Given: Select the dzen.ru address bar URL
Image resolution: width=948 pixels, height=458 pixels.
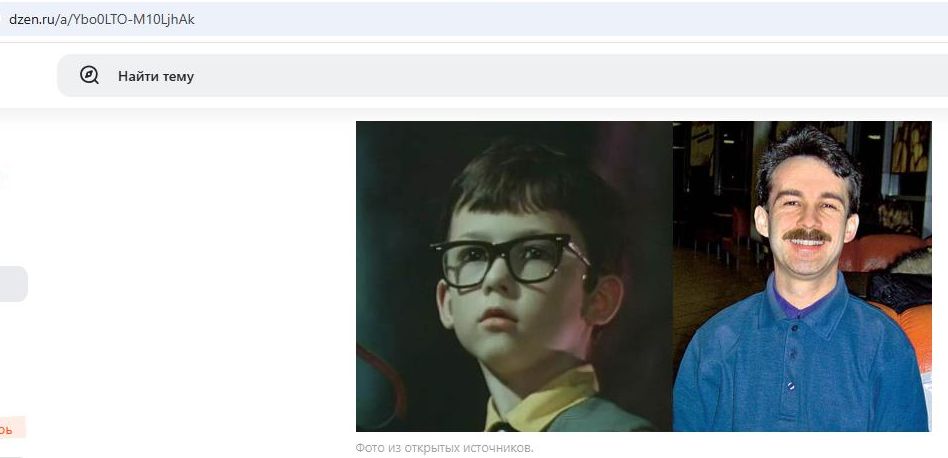Looking at the screenshot, I should coord(102,19).
